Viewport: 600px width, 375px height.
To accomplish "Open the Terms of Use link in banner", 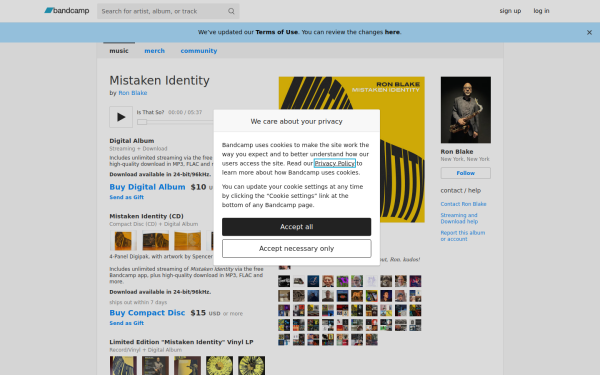I will (277, 32).
